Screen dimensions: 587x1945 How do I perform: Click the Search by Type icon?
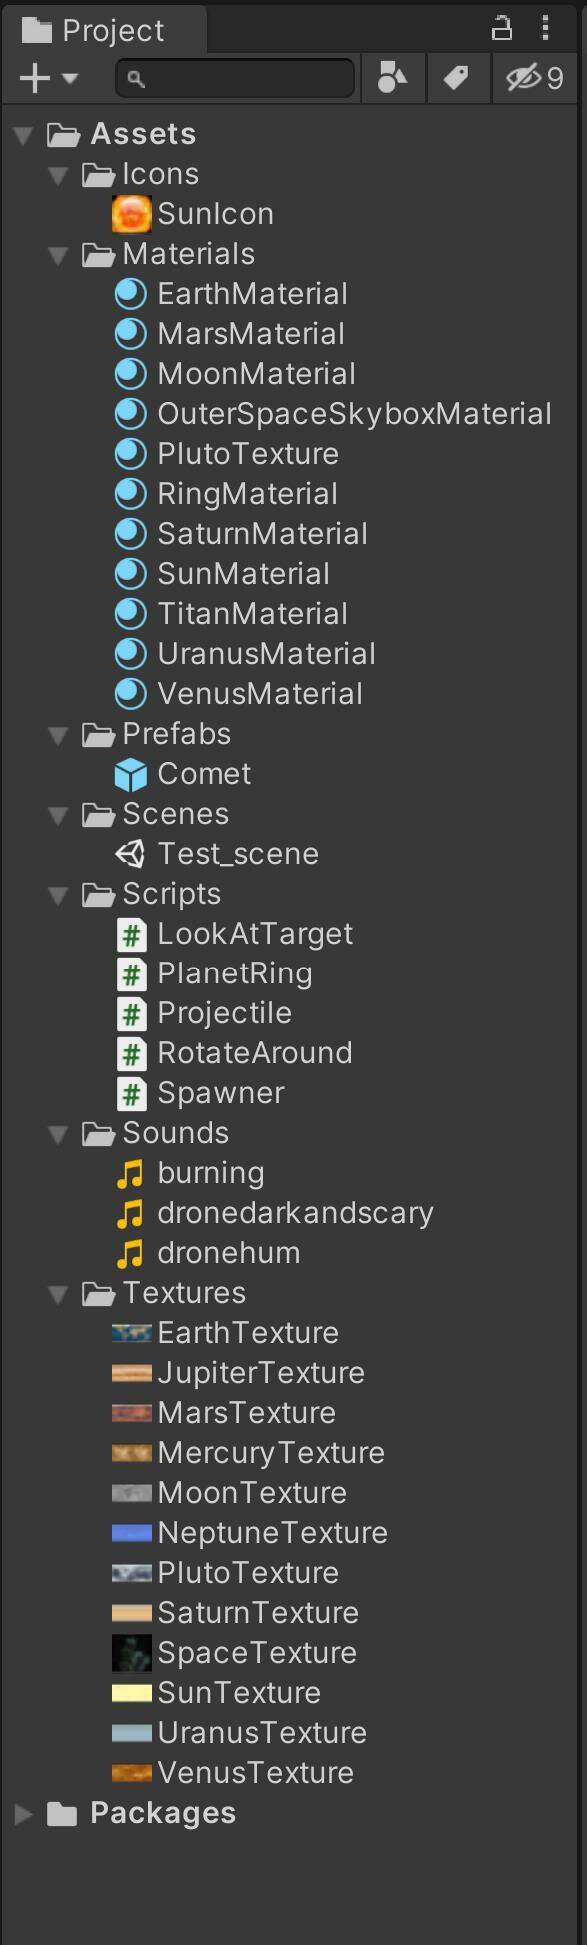(x=392, y=78)
